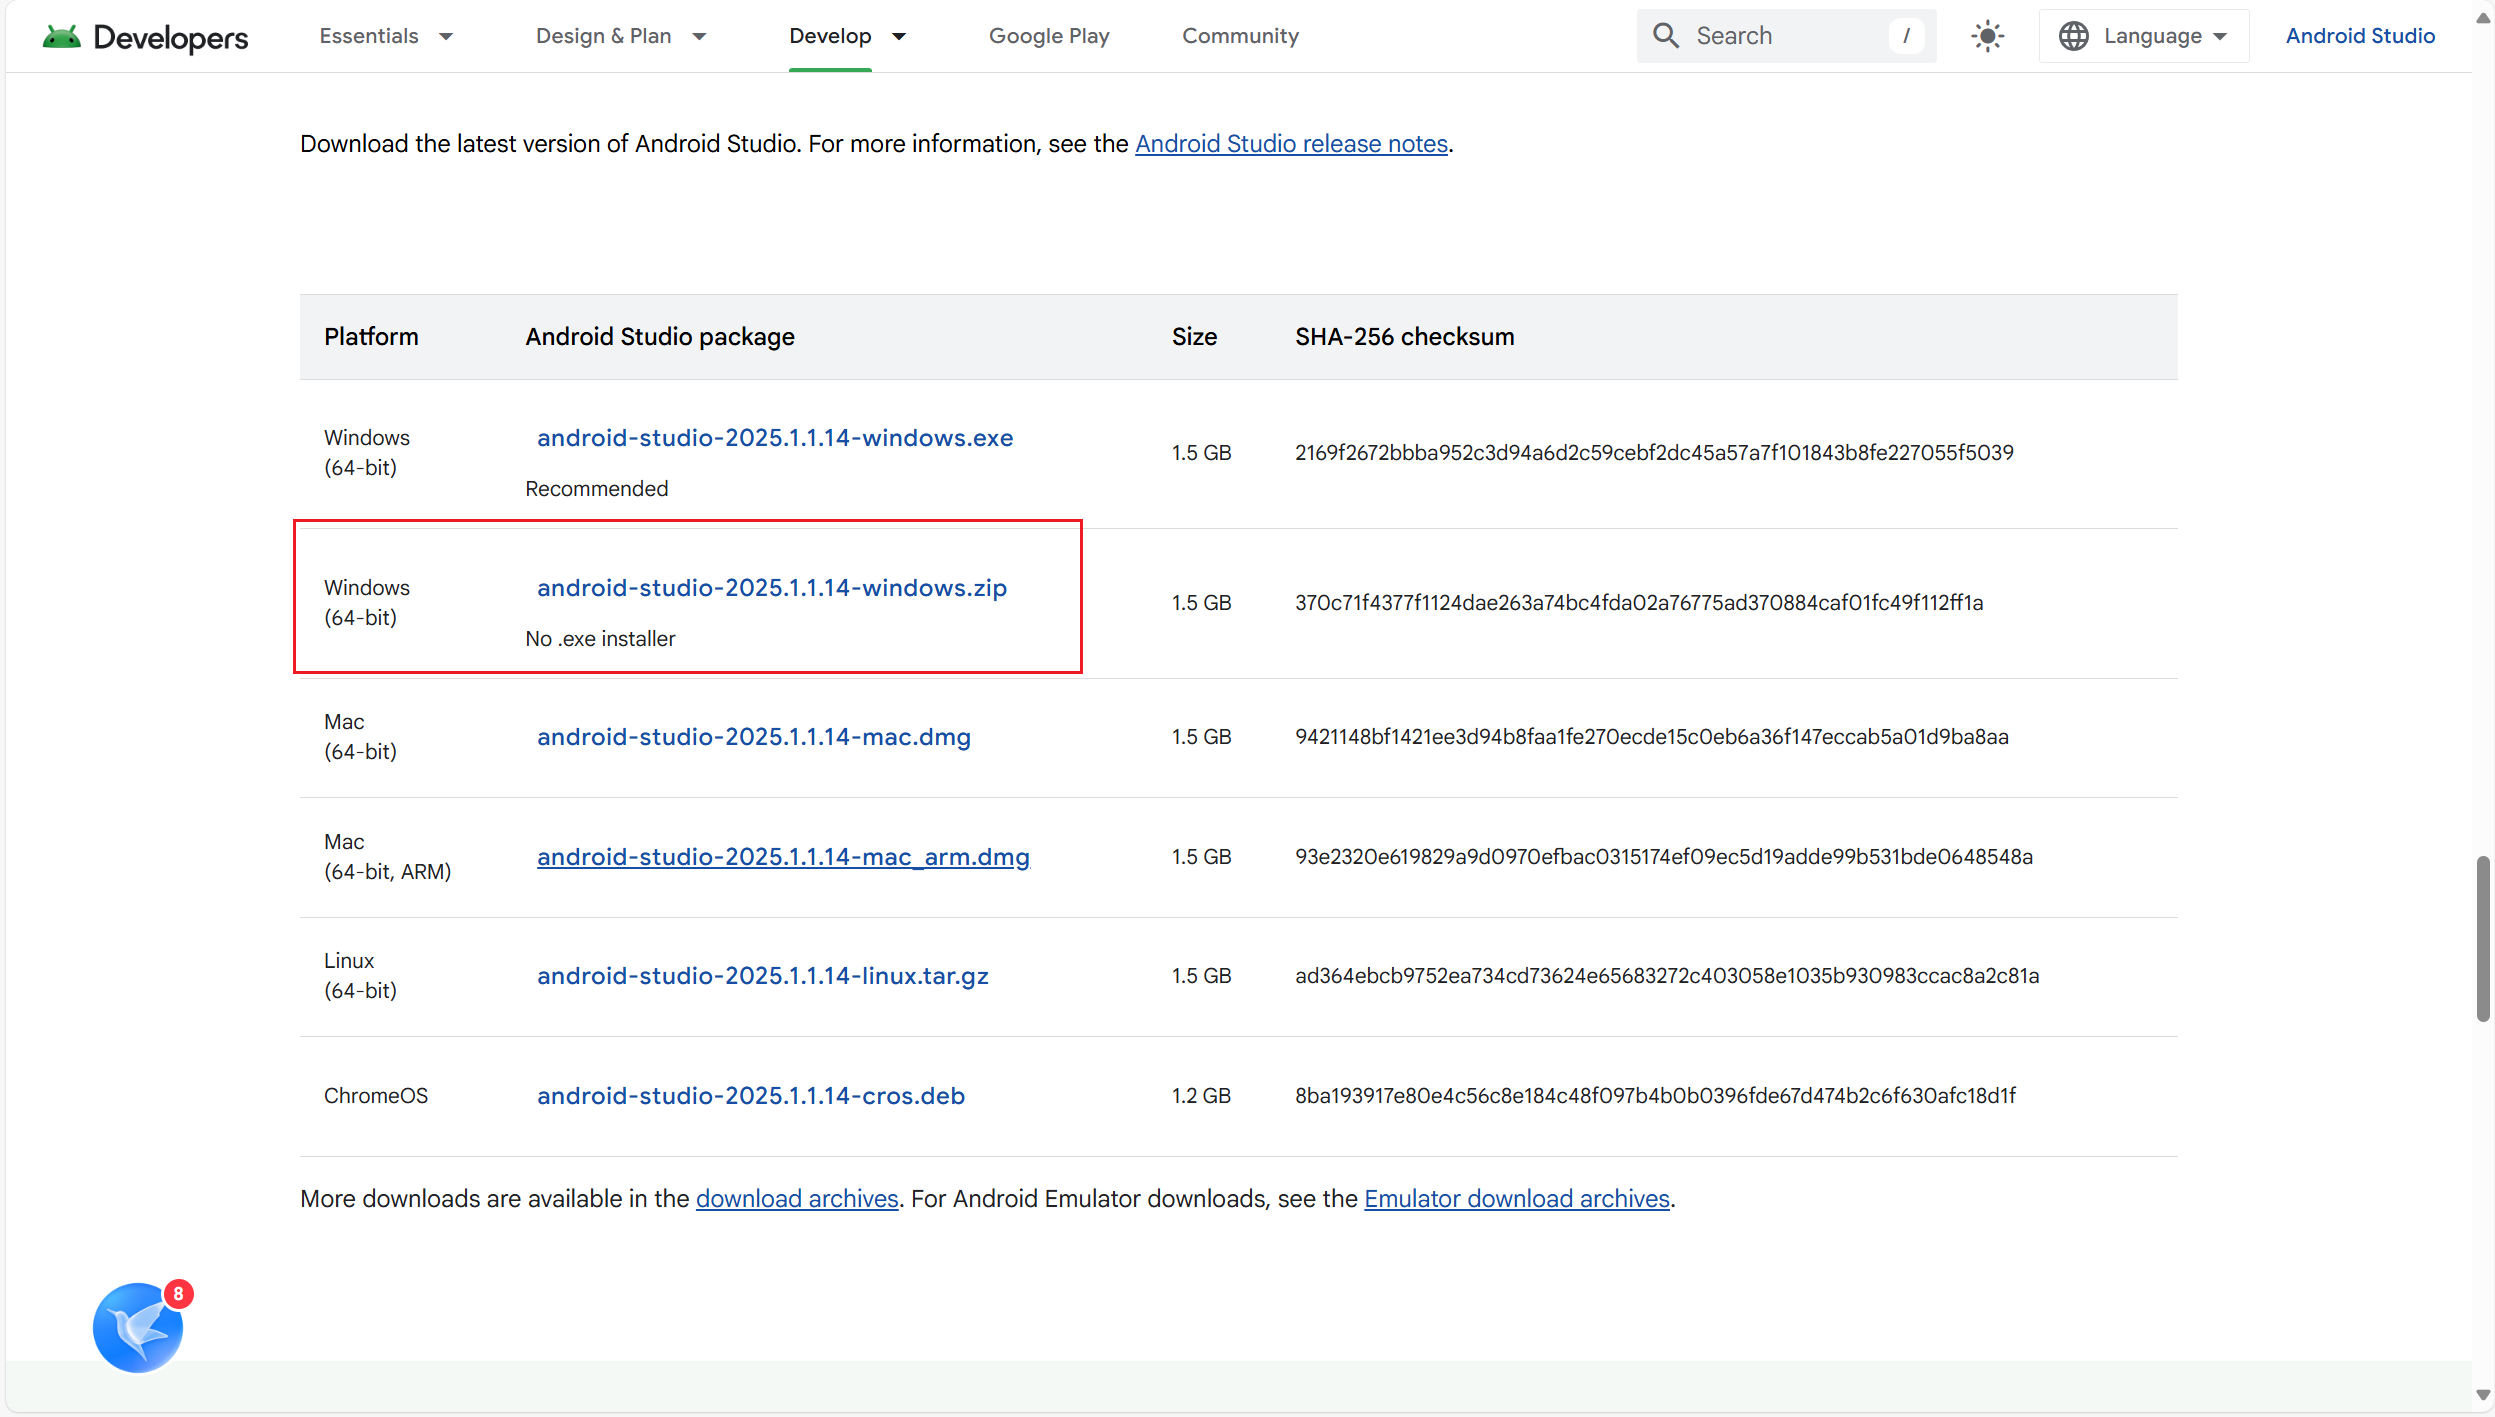Click the 'No .exe installer' note

(x=600, y=639)
